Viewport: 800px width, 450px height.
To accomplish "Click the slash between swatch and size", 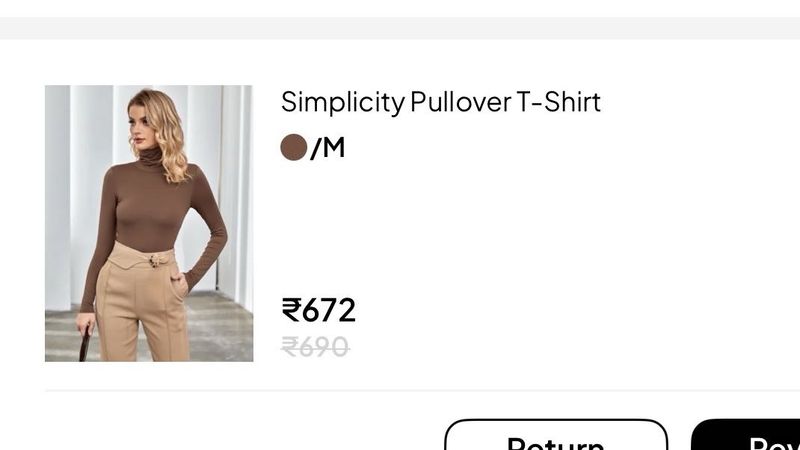I will pyautogui.click(x=316, y=148).
